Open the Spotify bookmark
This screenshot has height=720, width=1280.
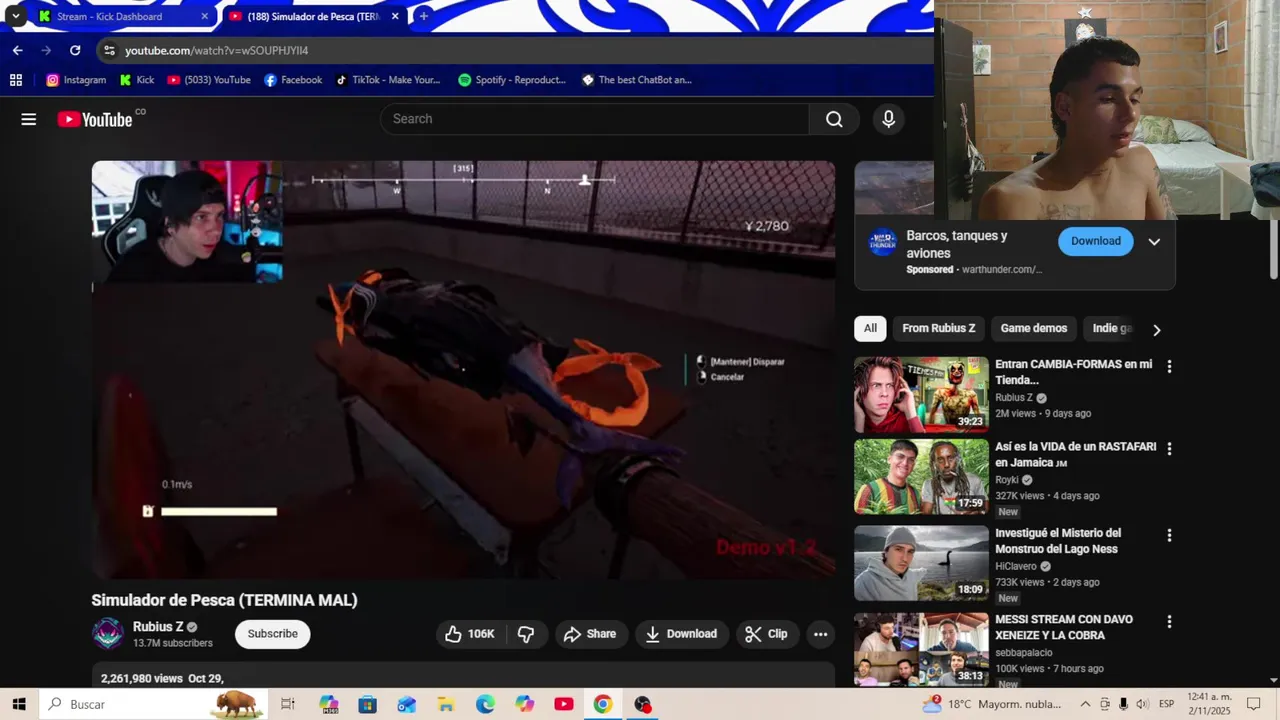[x=512, y=80]
